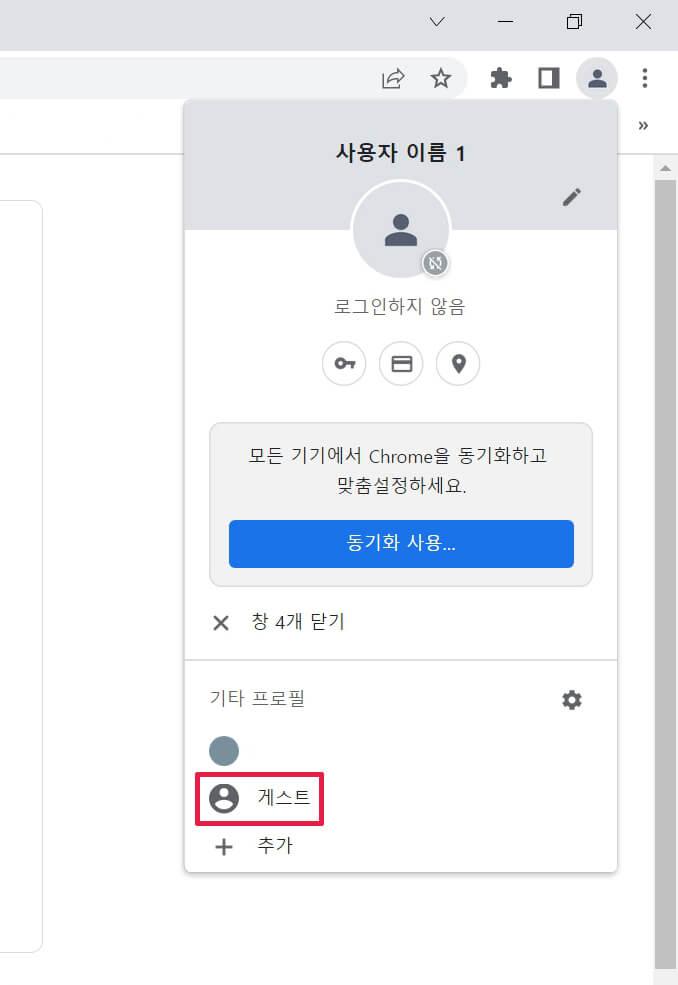The image size is (678, 985).
Task: Click the bookmark star icon
Action: point(441,78)
